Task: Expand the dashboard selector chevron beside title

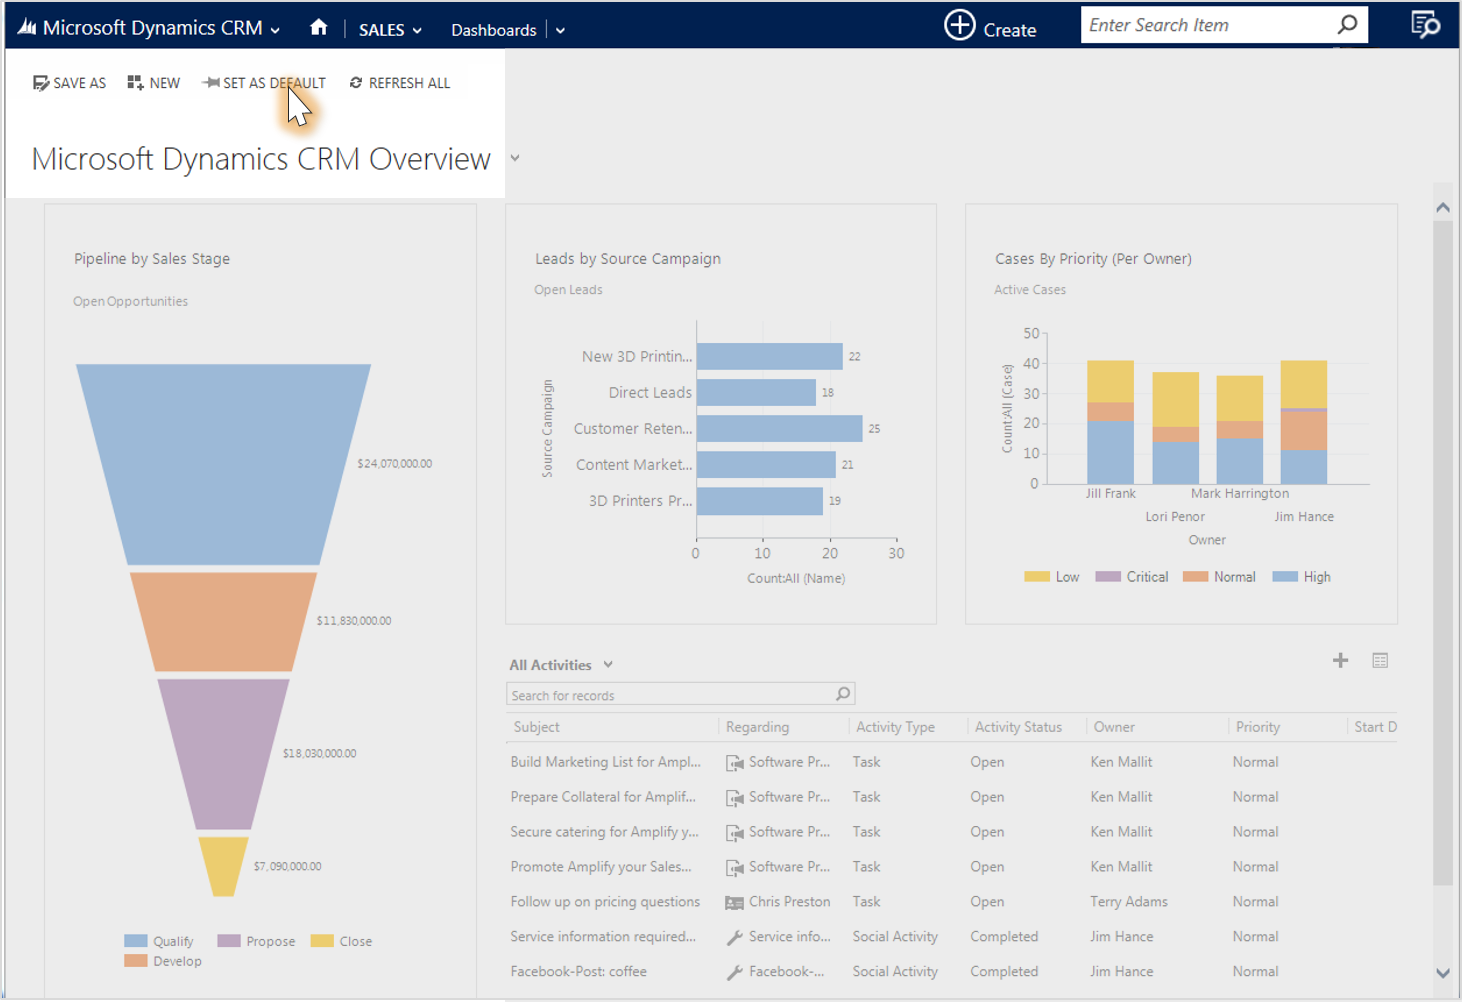Action: (x=515, y=158)
